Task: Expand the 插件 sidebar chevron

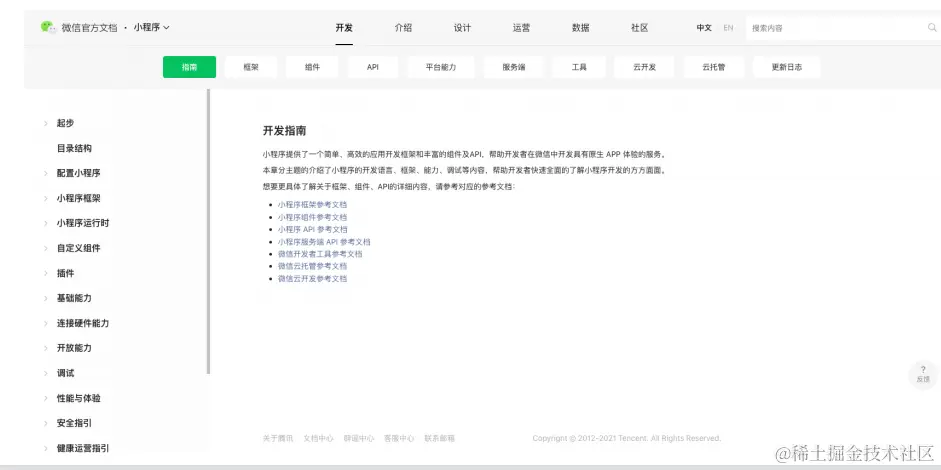Action: pyautogui.click(x=46, y=273)
